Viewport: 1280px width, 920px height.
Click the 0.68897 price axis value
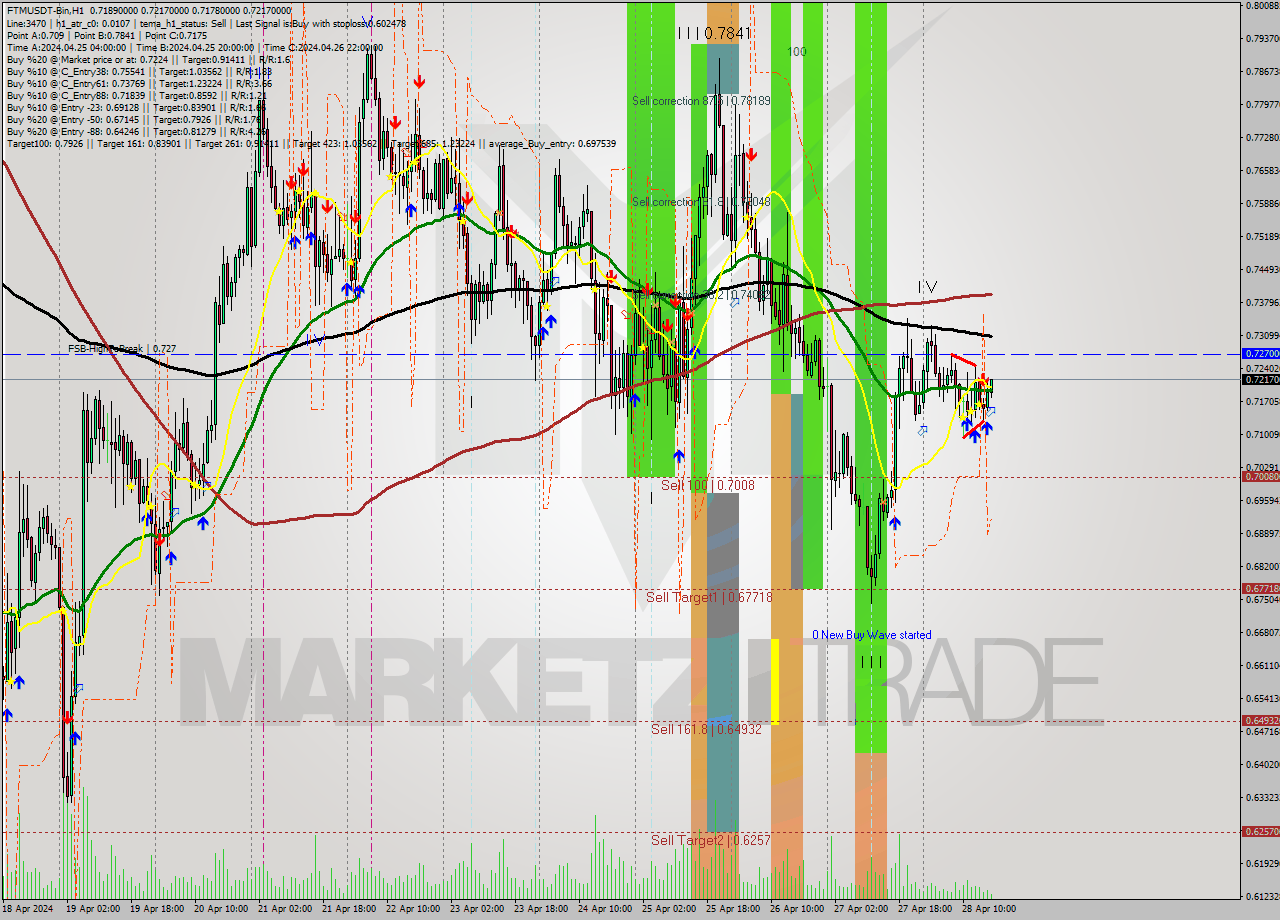[x=1262, y=533]
